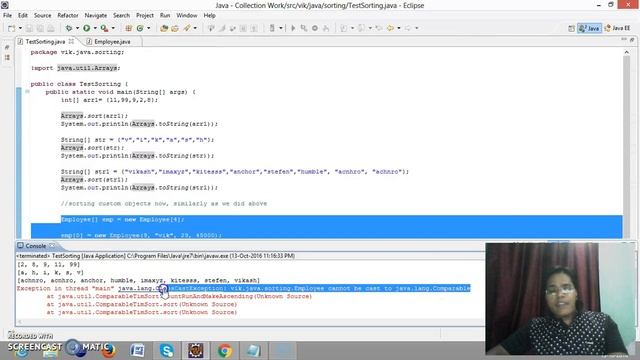The image size is (640, 360).
Task: Open the Search menu
Action: coord(121,16)
